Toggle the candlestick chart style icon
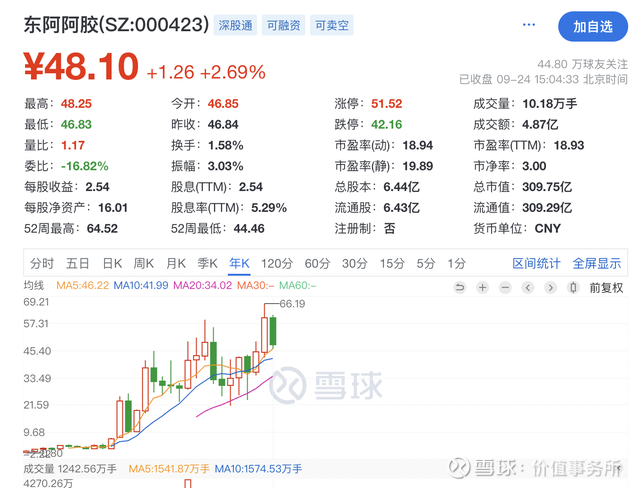The height and width of the screenshot is (488, 640). pyautogui.click(x=573, y=288)
